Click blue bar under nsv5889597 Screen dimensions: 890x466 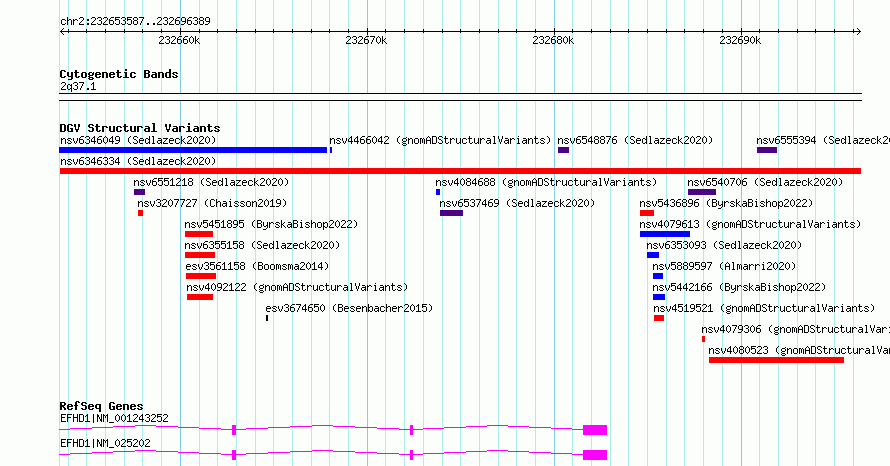pos(658,276)
